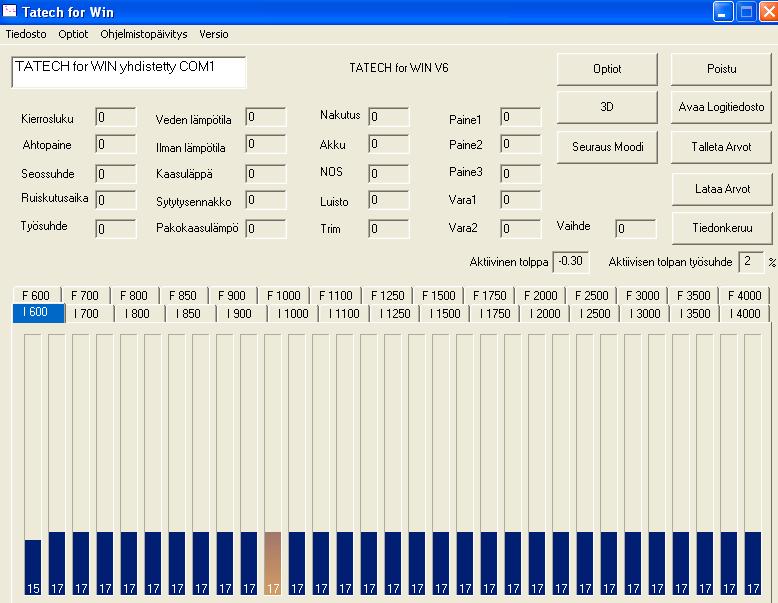Viewport: 778px width, 603px height.
Task: Close the Tatech for Win window
Action: (769, 11)
